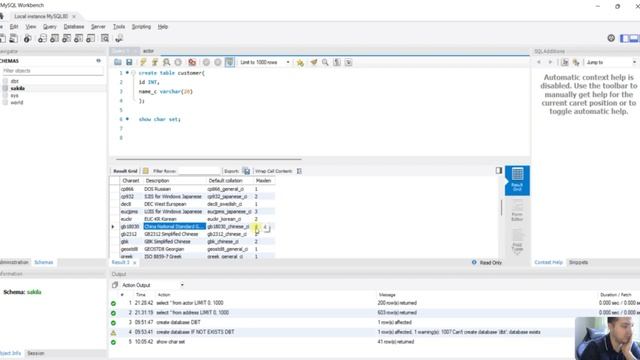Screen dimensions: 640x360
Task: Switch to the Administration tab
Action: [14, 262]
